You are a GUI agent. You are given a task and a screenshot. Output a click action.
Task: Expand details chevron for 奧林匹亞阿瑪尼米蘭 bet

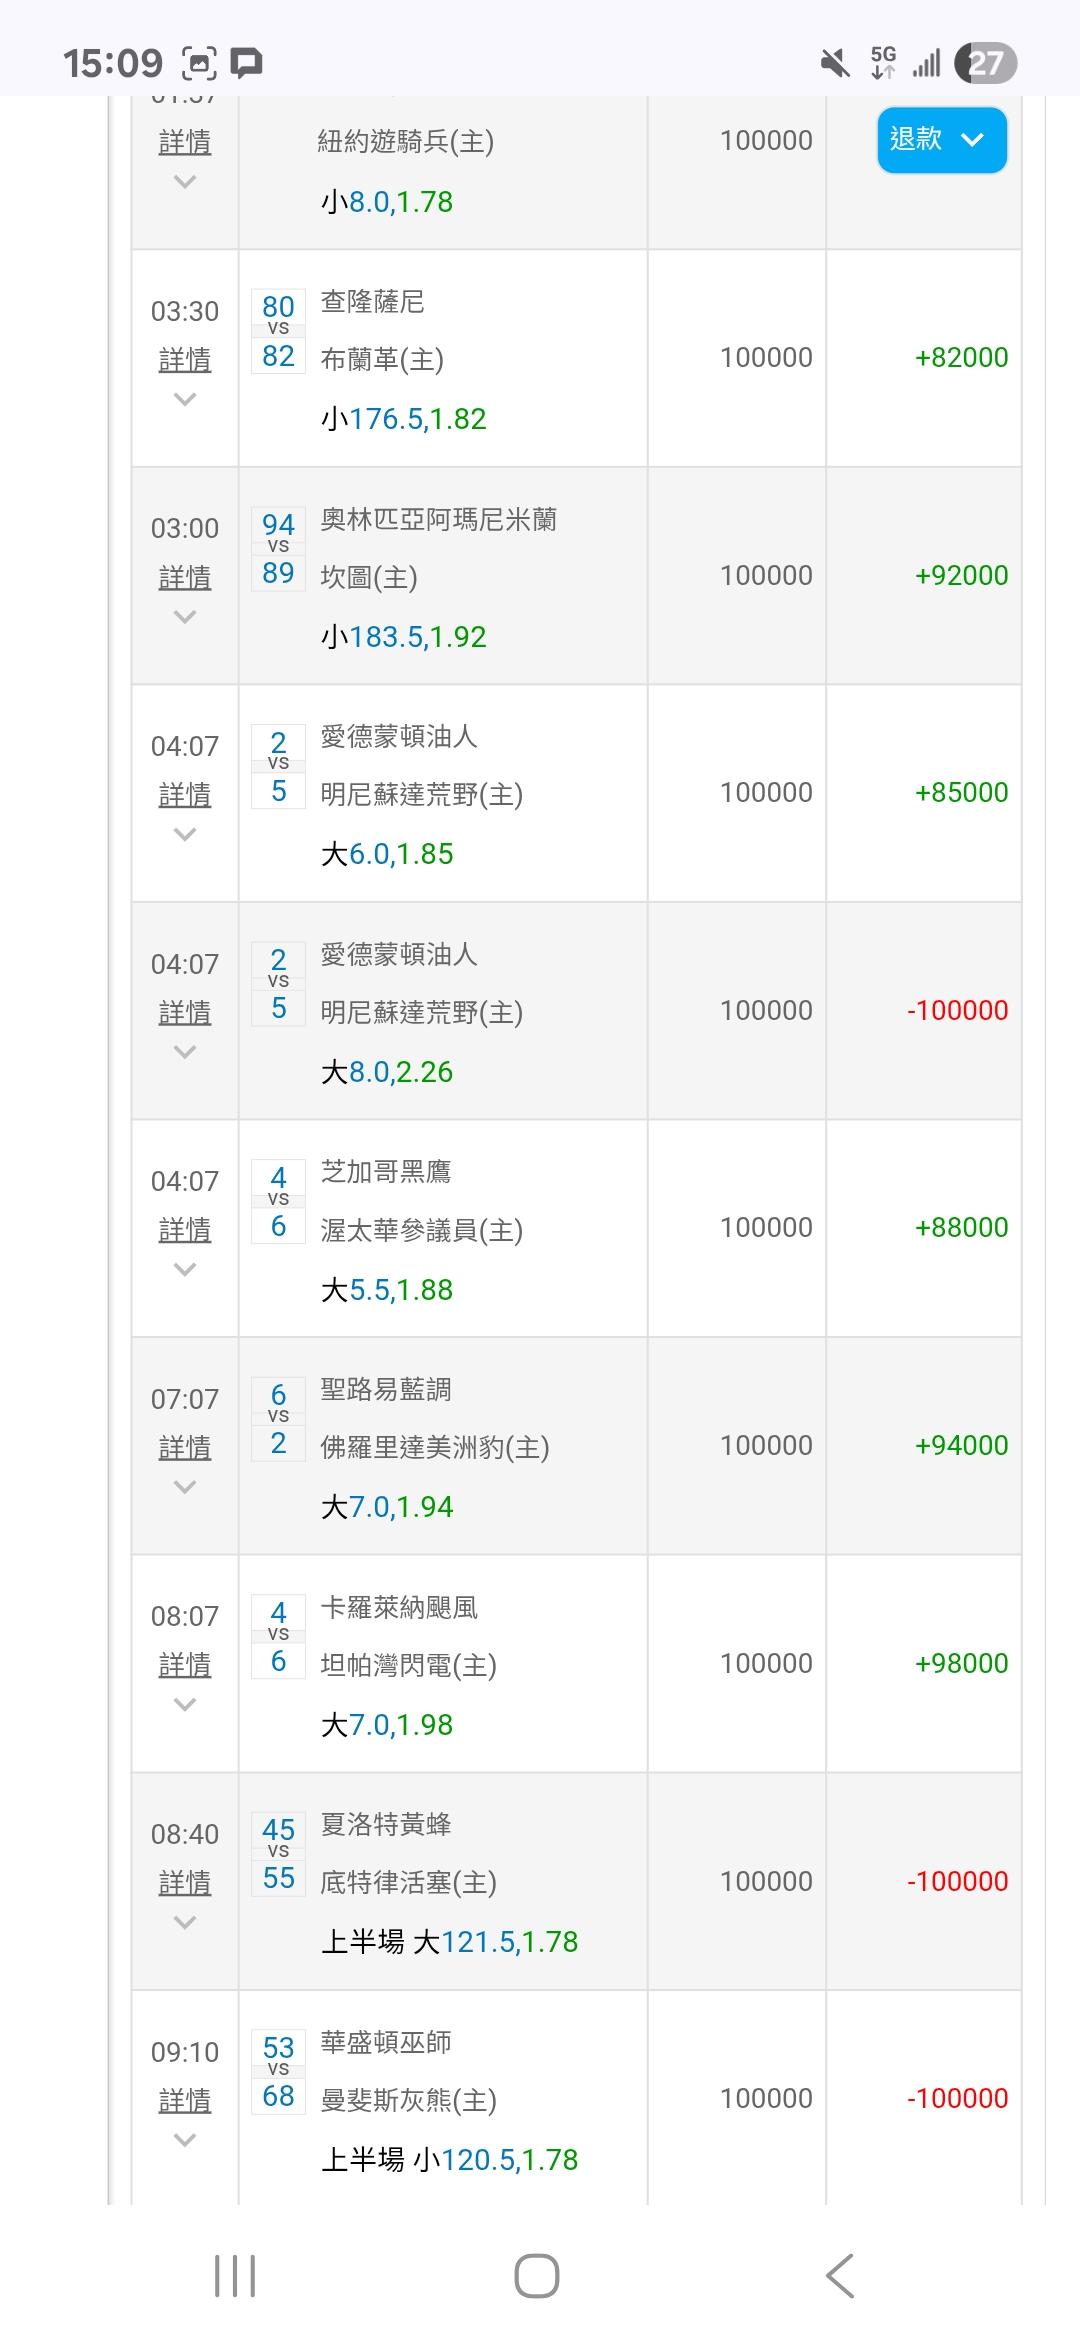coord(185,617)
